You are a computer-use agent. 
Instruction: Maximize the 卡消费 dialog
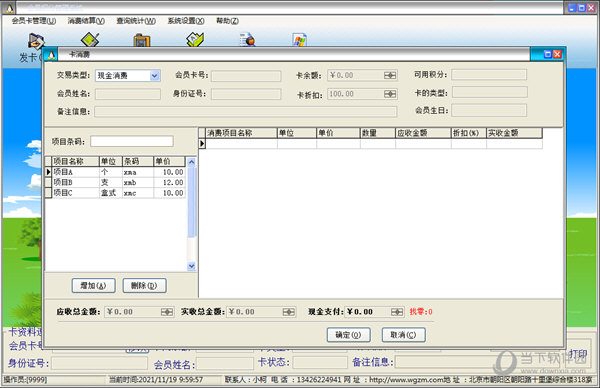[x=548, y=54]
